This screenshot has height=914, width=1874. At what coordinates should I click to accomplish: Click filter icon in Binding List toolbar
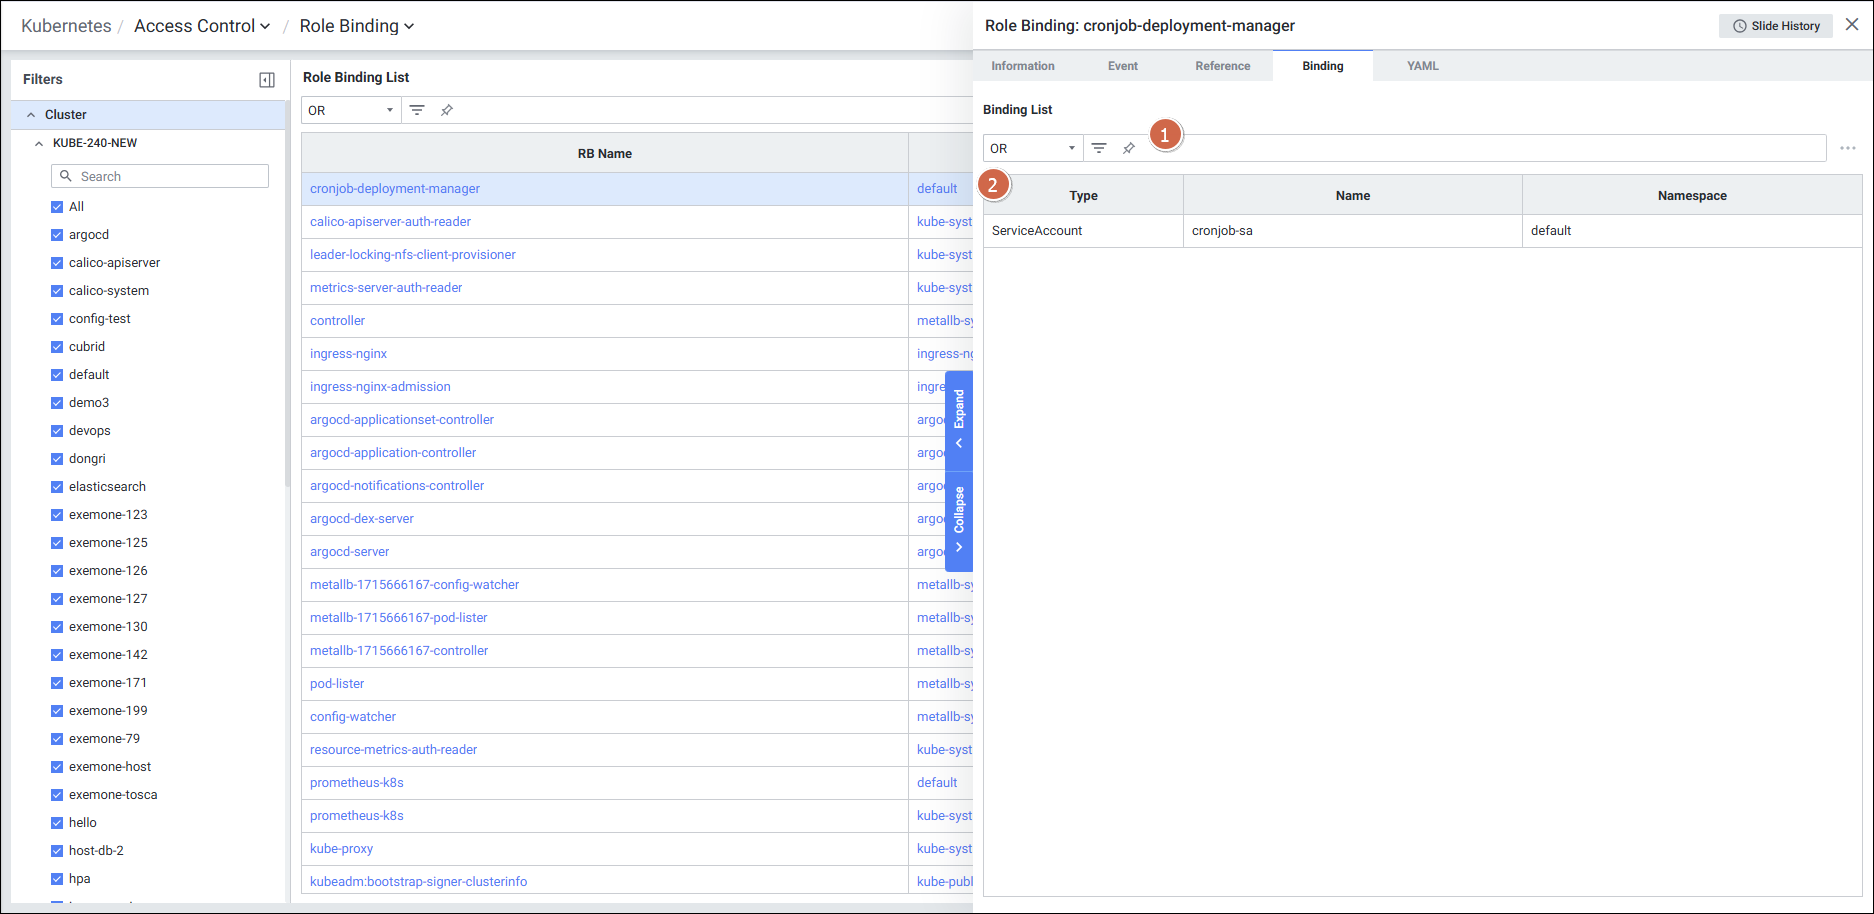[x=1099, y=148]
